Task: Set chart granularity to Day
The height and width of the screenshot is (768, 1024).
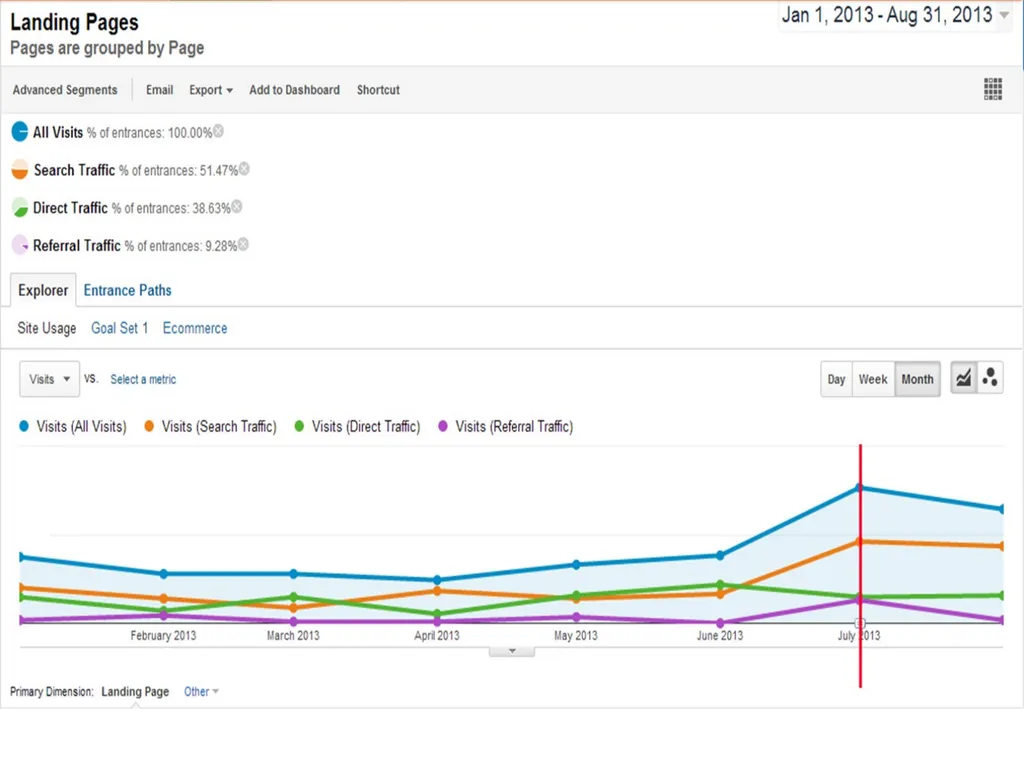Action: pos(836,379)
